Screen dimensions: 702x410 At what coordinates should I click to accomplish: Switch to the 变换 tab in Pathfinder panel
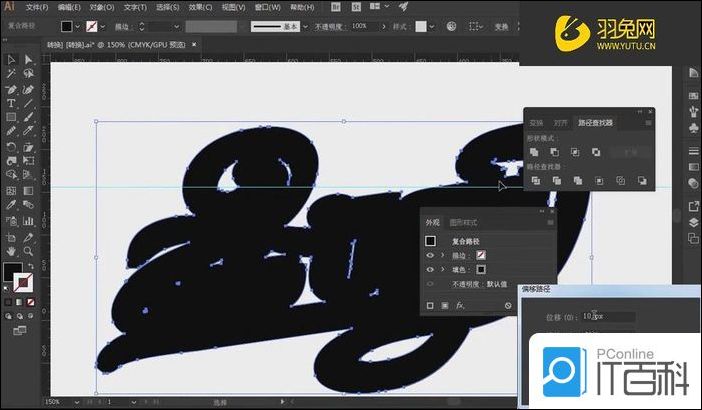(x=537, y=123)
